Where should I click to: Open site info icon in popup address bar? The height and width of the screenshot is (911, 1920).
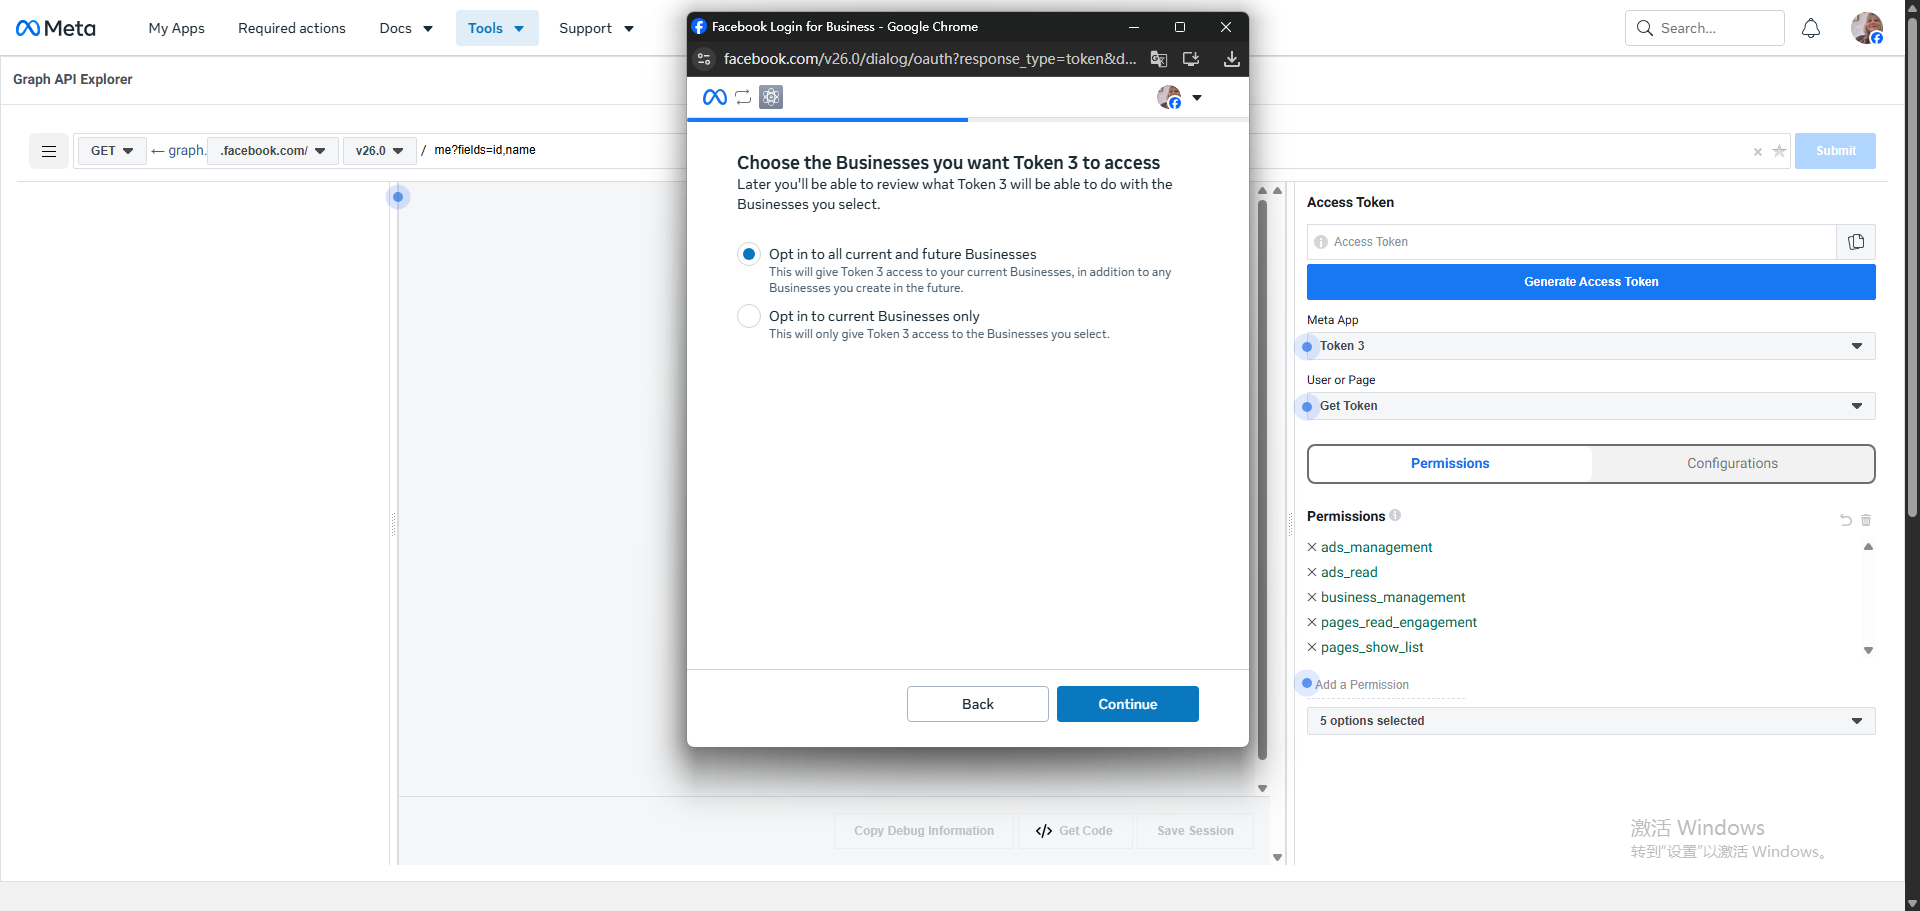click(x=704, y=59)
